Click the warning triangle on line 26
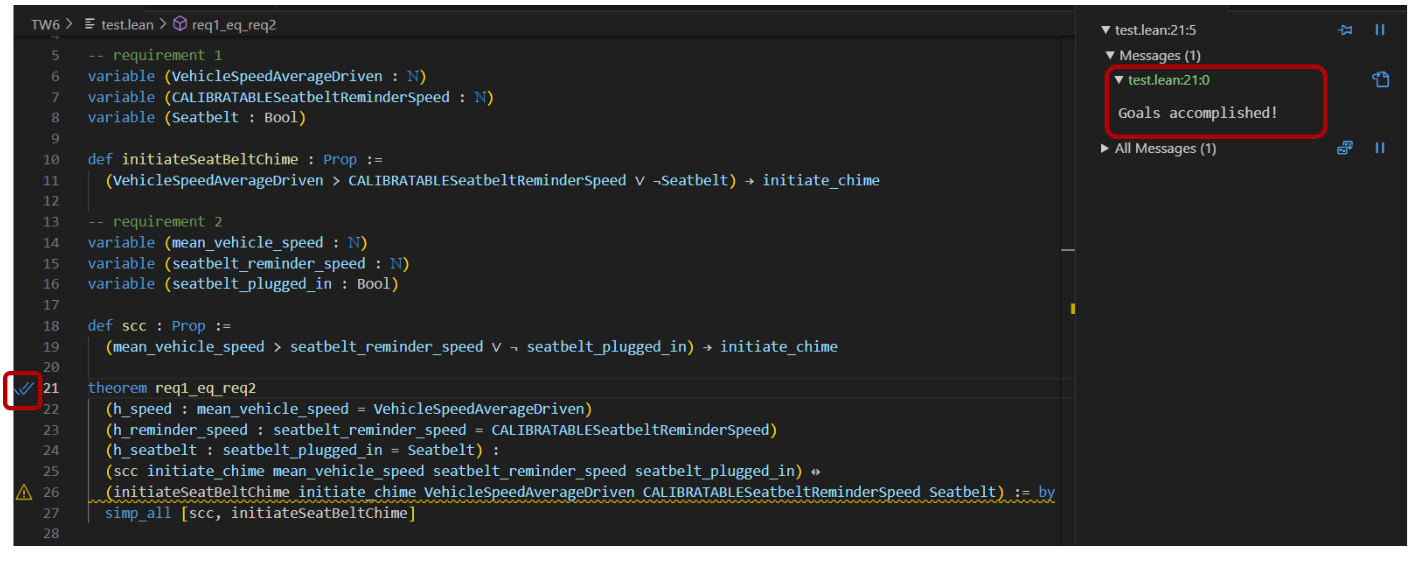1410x561 pixels. pyautogui.click(x=23, y=492)
